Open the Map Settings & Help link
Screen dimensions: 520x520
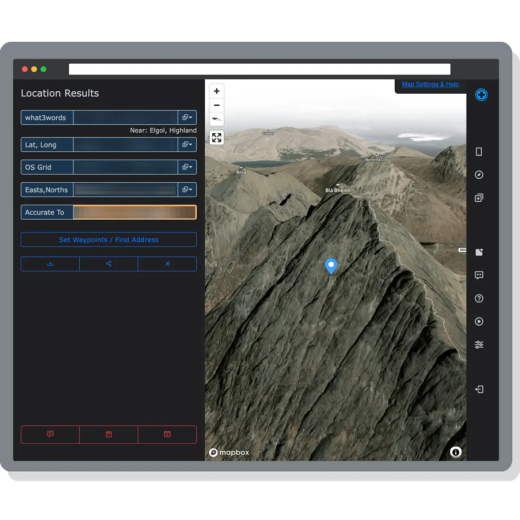coord(430,84)
